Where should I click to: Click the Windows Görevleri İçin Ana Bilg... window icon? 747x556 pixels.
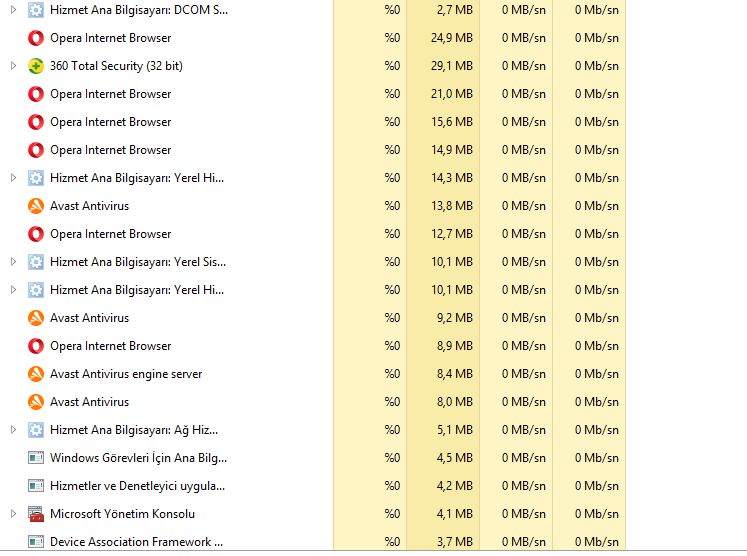(36, 458)
